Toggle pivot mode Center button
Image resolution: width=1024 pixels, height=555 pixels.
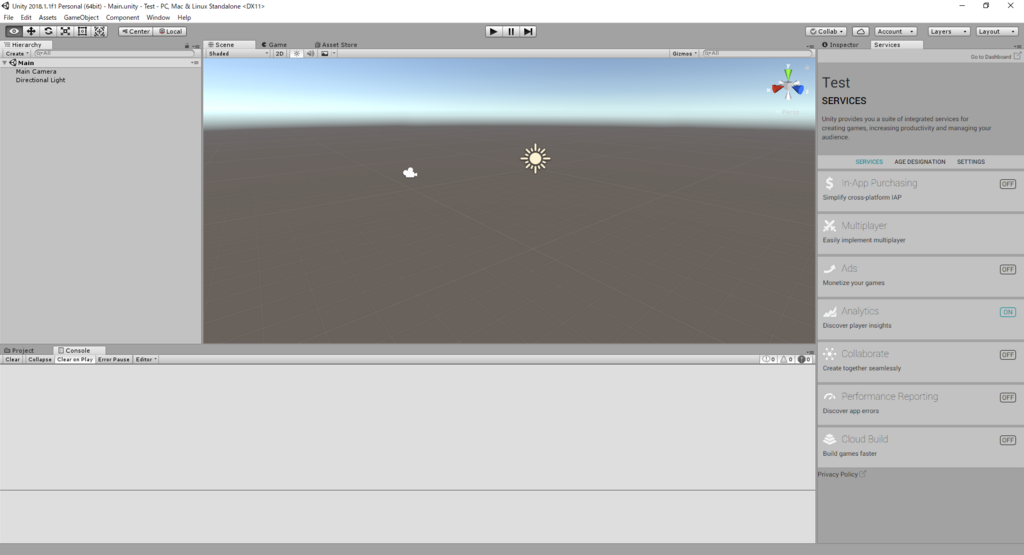pos(136,31)
